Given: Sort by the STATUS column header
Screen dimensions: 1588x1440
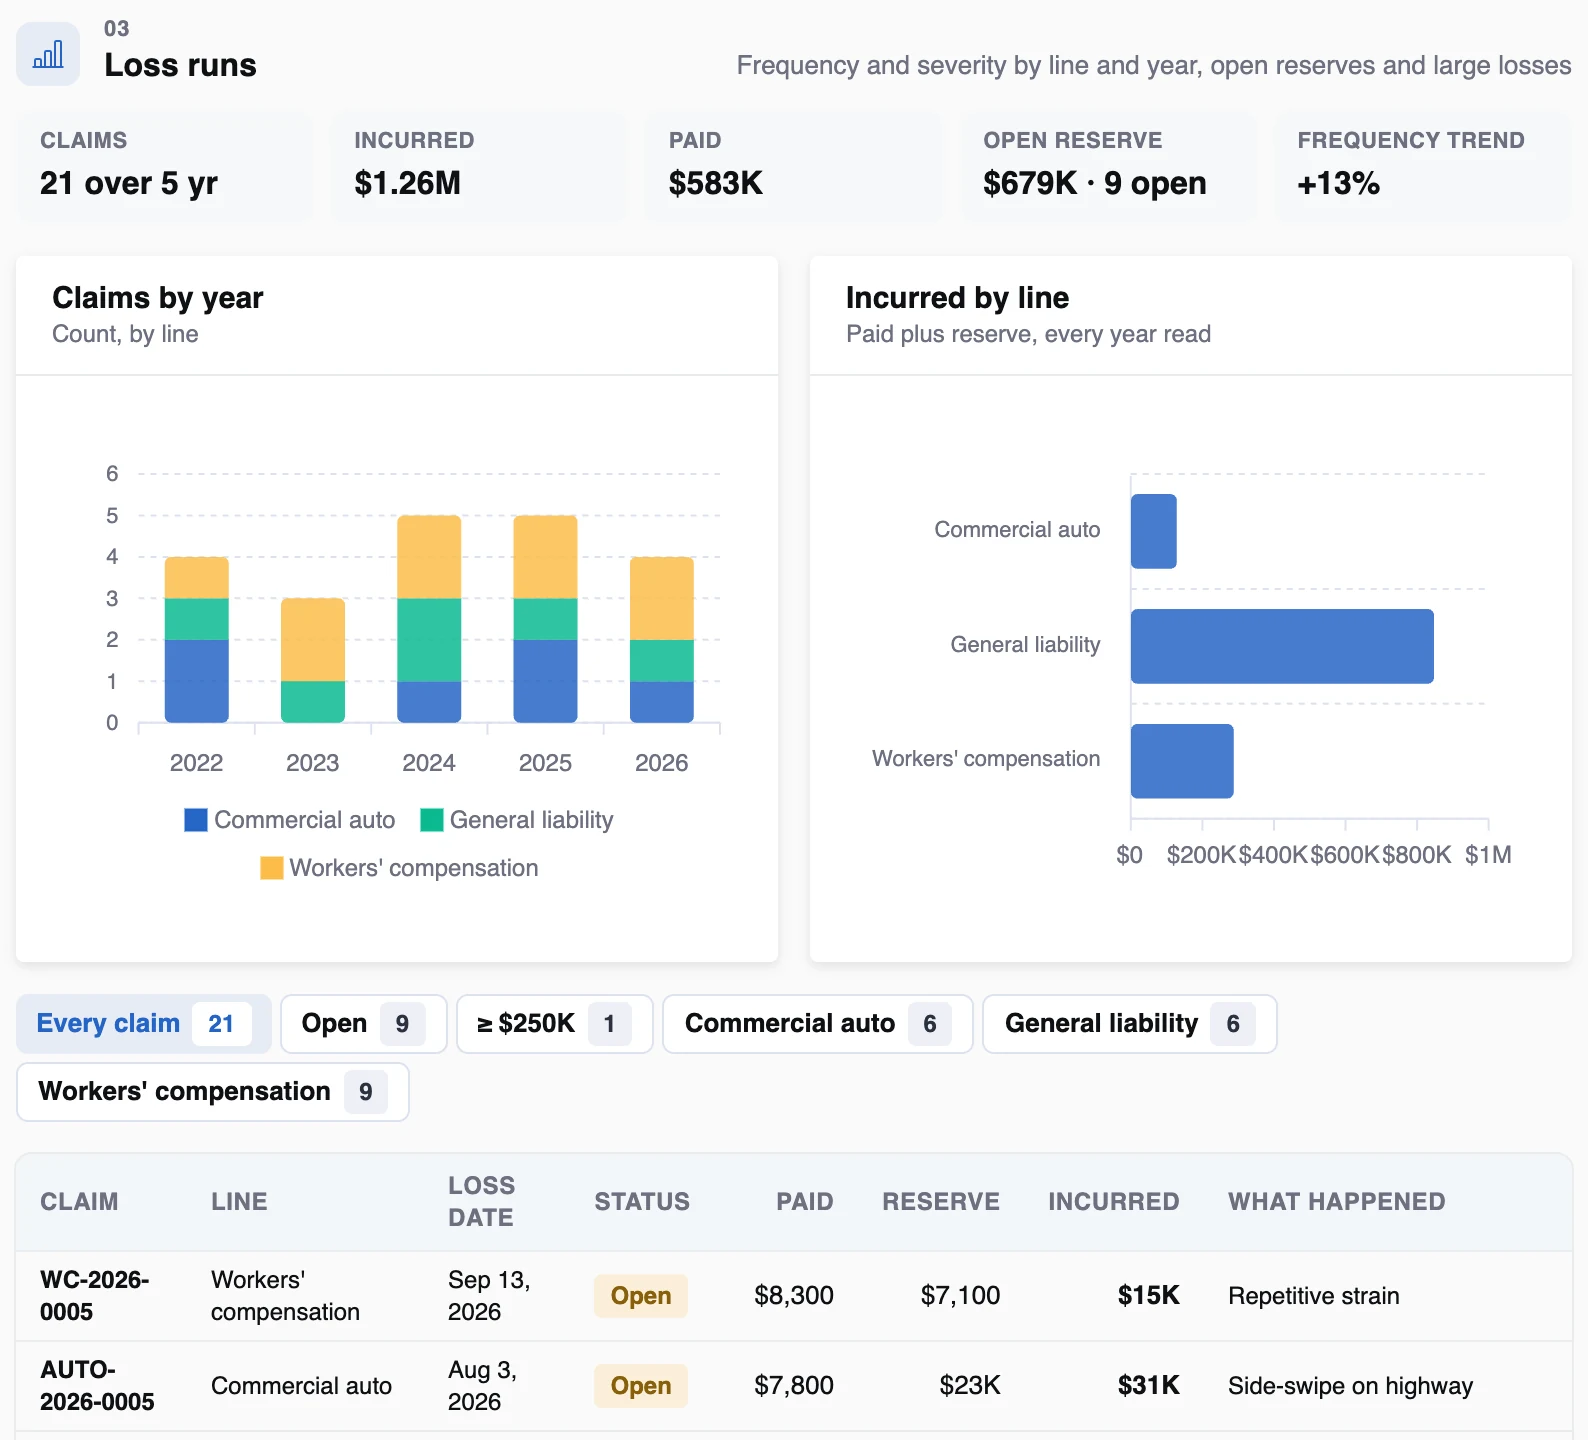Looking at the screenshot, I should point(642,1201).
